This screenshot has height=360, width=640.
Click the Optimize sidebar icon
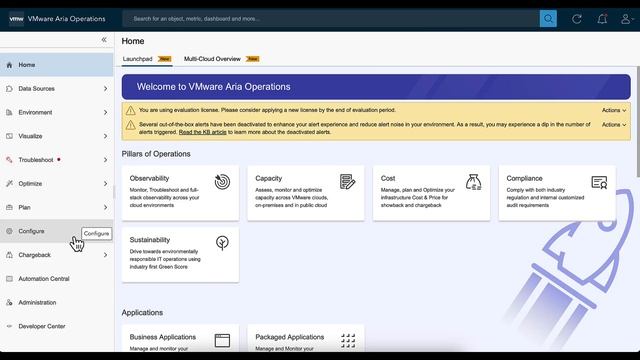point(9,183)
